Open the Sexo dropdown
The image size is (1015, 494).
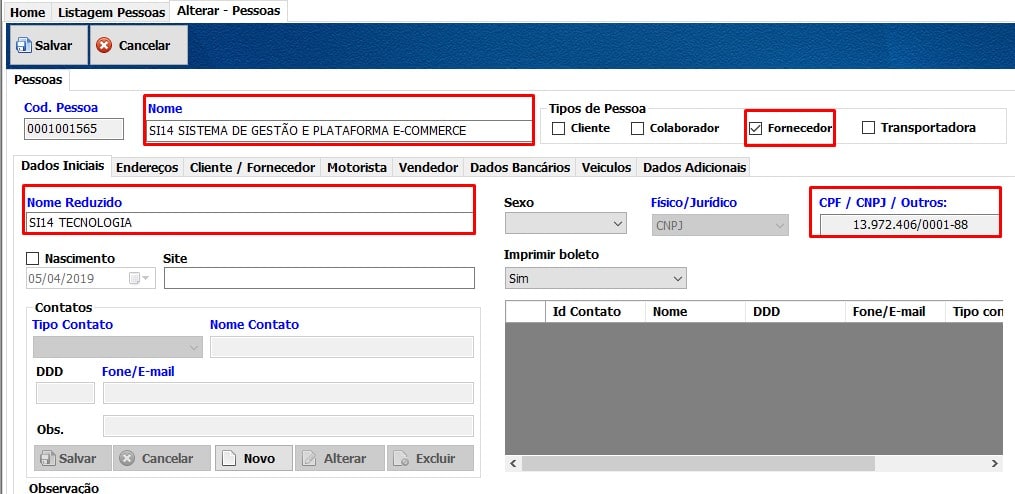pyautogui.click(x=566, y=223)
